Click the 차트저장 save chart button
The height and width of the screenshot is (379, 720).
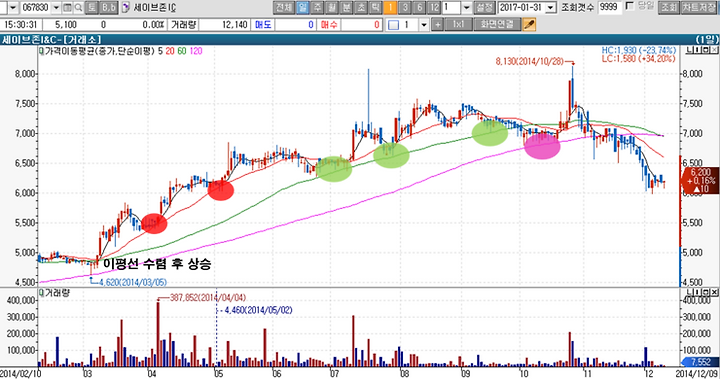(699, 7)
